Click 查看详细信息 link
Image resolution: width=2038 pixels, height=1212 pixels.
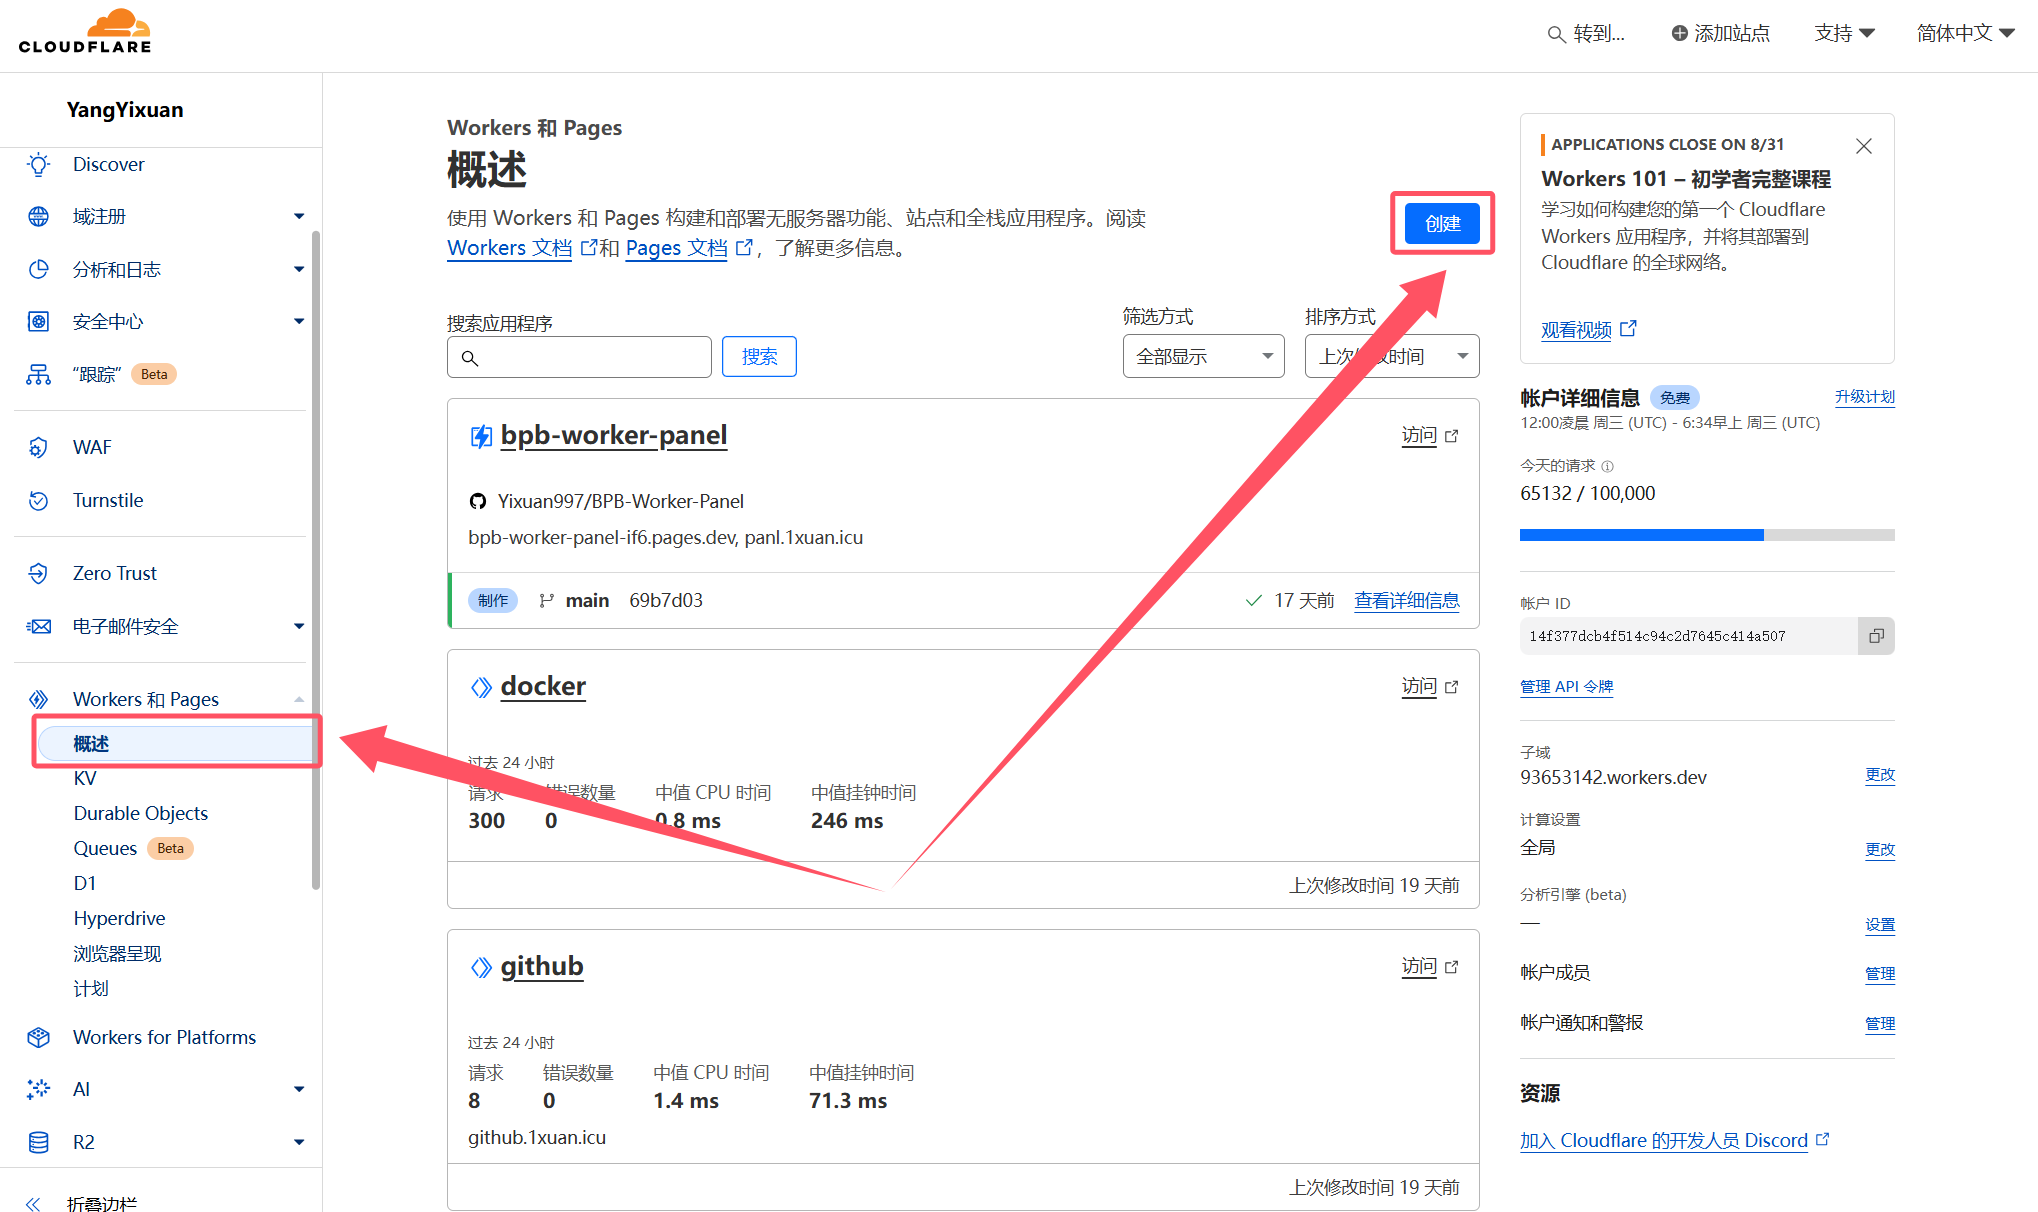[1406, 600]
